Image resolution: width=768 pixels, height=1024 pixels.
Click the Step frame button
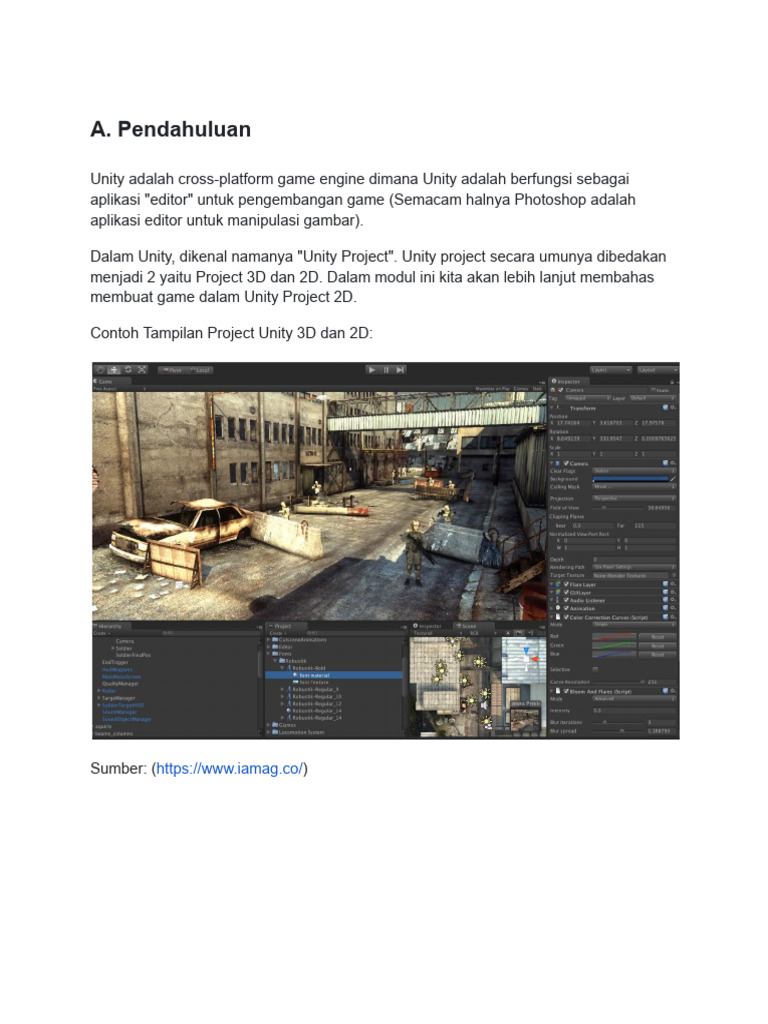click(x=400, y=370)
